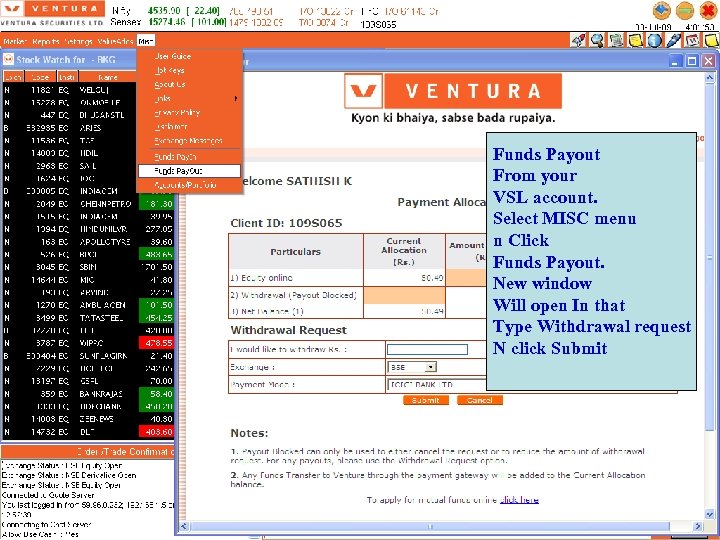Select the SUNFLAGIRN row in Stock Watch
The width and height of the screenshot is (720, 540).
[x=88, y=356]
